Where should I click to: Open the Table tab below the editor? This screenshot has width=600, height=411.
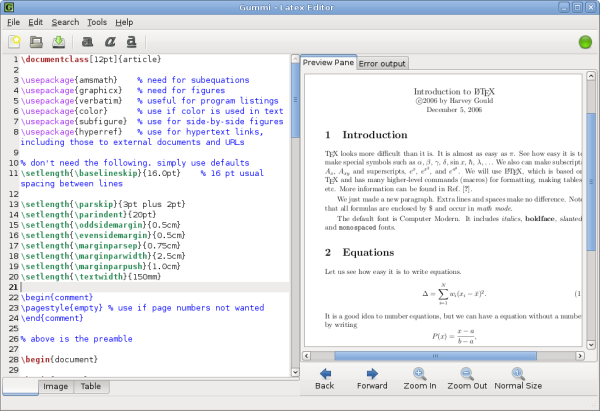click(91, 386)
